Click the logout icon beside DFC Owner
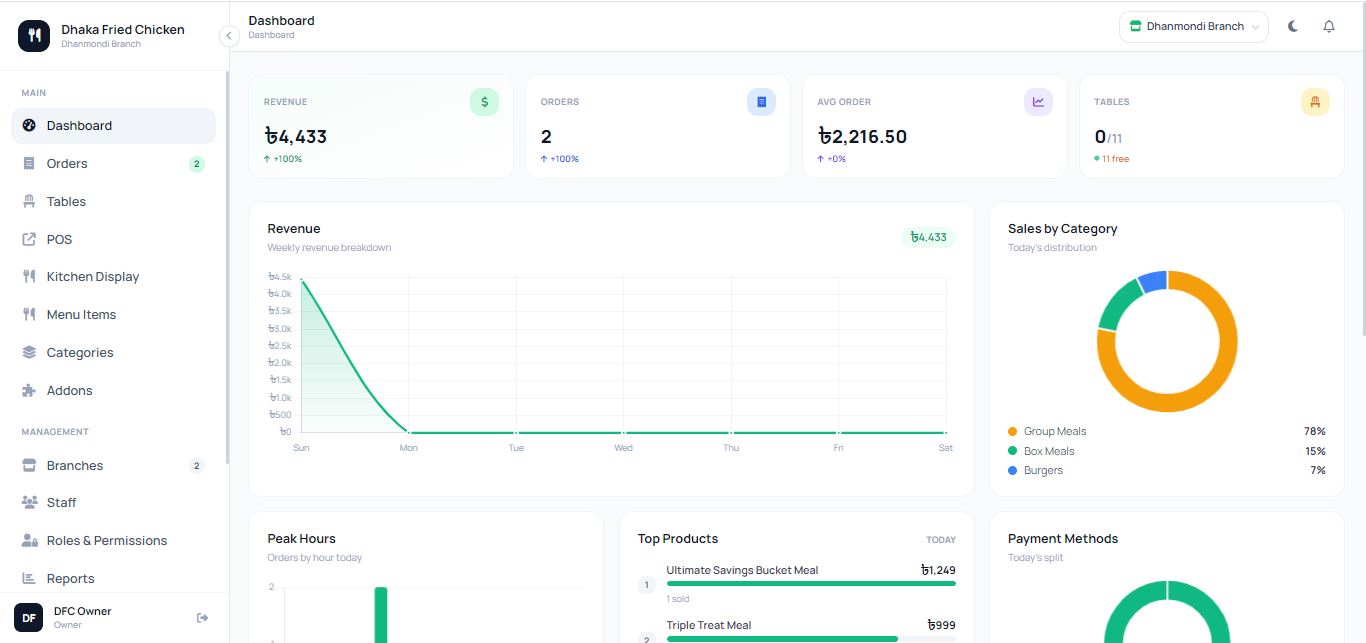Image resolution: width=1366 pixels, height=643 pixels. coord(203,618)
